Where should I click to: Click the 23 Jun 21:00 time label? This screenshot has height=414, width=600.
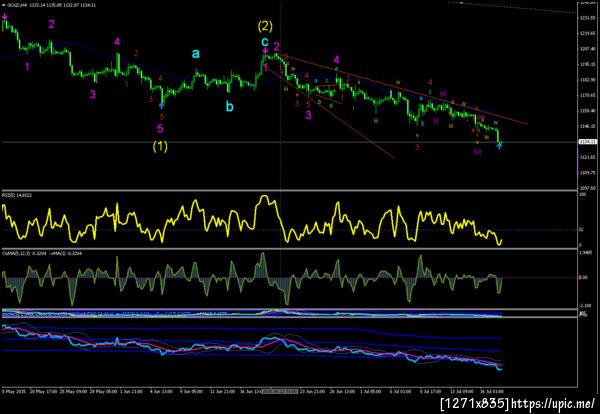pyautogui.click(x=312, y=392)
